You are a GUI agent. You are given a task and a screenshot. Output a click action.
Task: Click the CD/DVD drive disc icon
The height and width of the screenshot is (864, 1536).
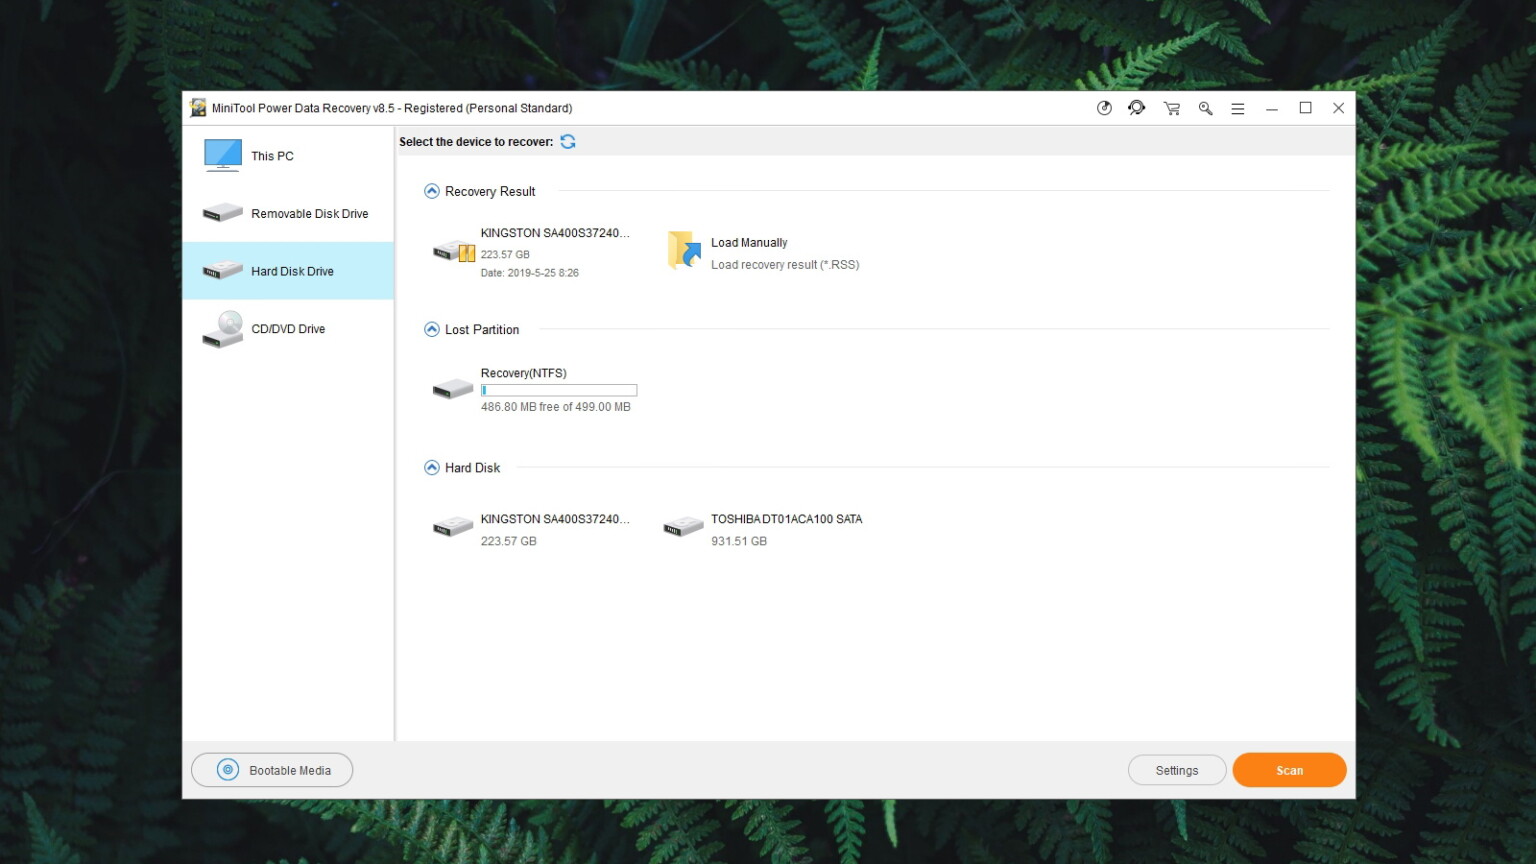[x=222, y=329]
